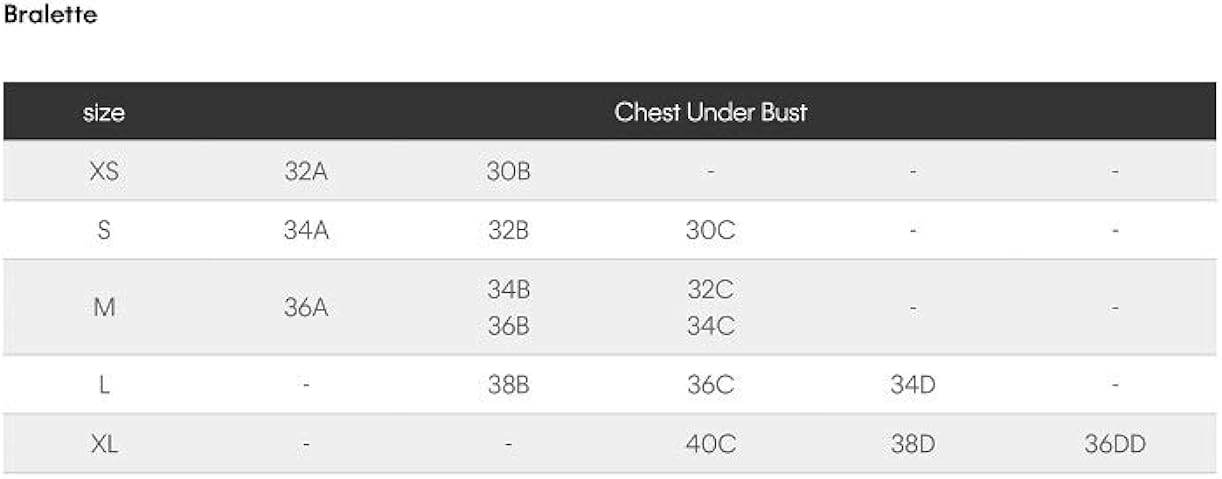
Task: Select the 30C cell
Action: (x=710, y=230)
